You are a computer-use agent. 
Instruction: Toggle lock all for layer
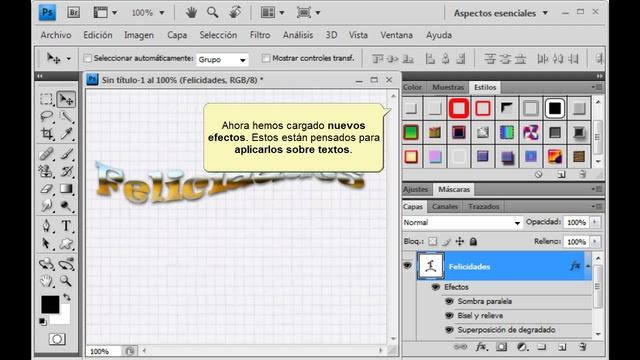tap(473, 242)
